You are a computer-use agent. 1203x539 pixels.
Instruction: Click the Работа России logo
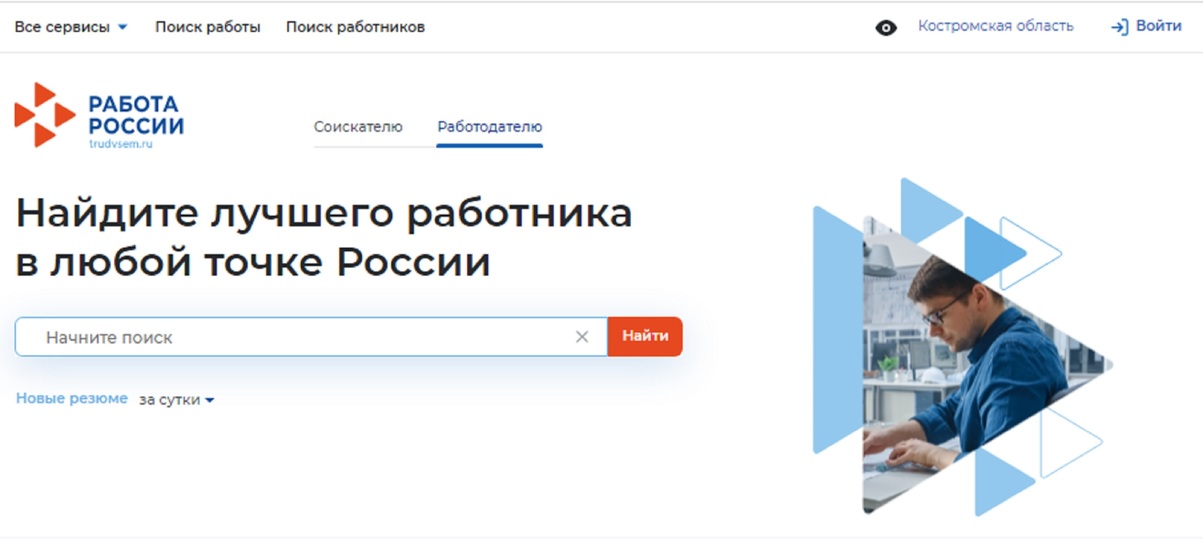point(99,116)
